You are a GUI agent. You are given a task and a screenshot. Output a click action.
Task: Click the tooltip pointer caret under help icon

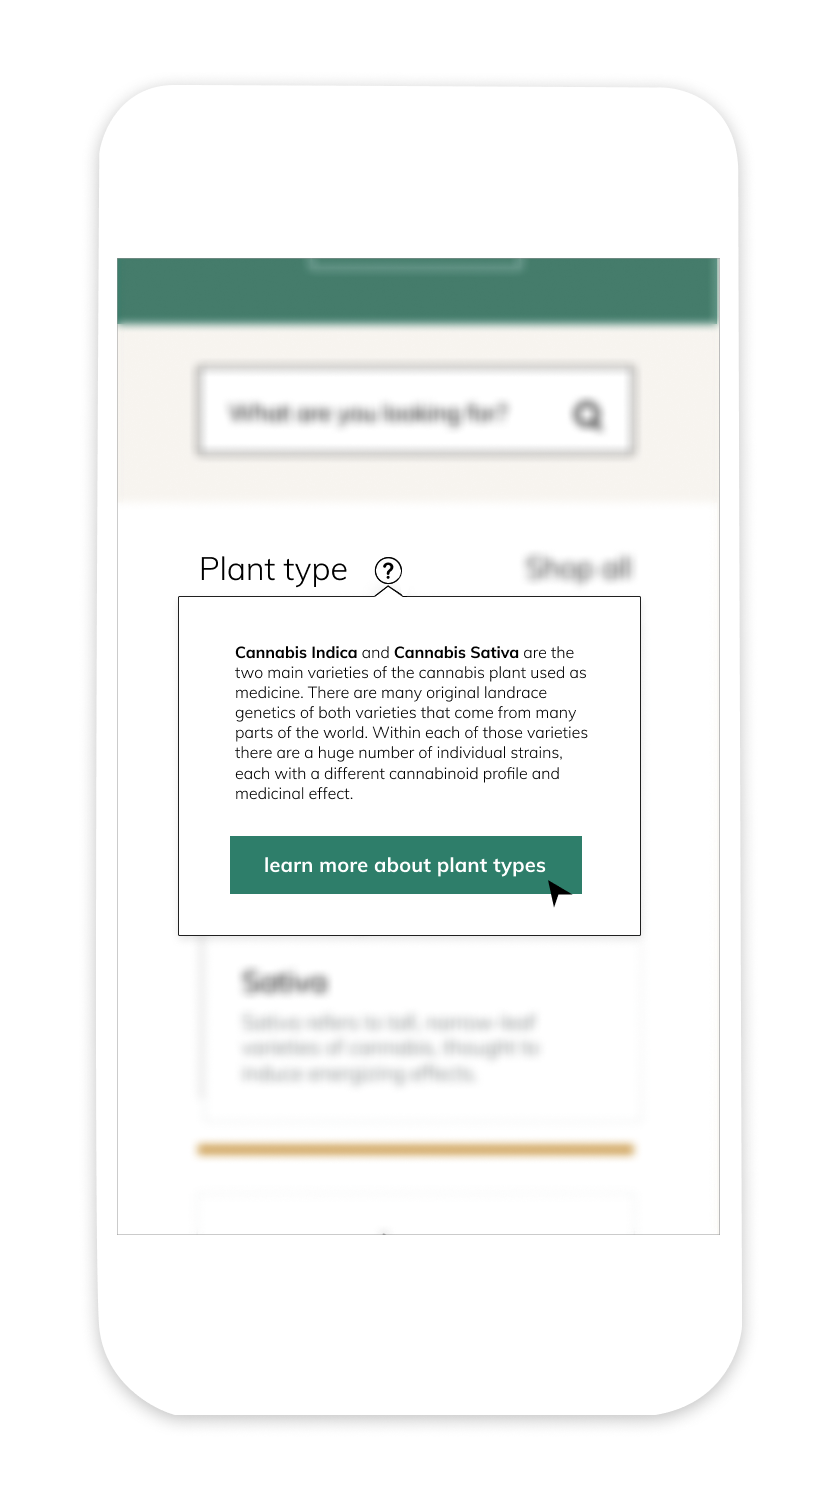(388, 591)
